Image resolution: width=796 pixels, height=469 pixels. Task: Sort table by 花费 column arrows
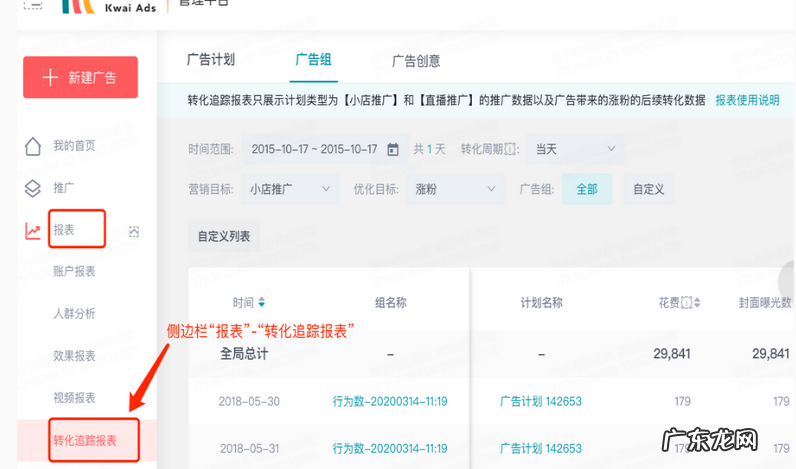(697, 303)
